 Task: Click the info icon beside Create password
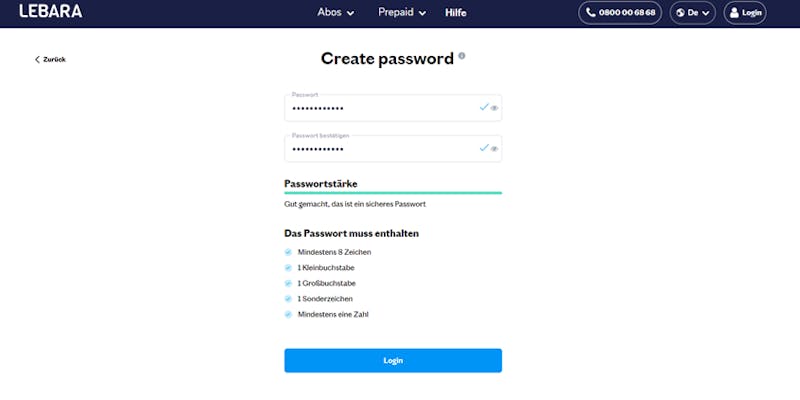[x=462, y=56]
